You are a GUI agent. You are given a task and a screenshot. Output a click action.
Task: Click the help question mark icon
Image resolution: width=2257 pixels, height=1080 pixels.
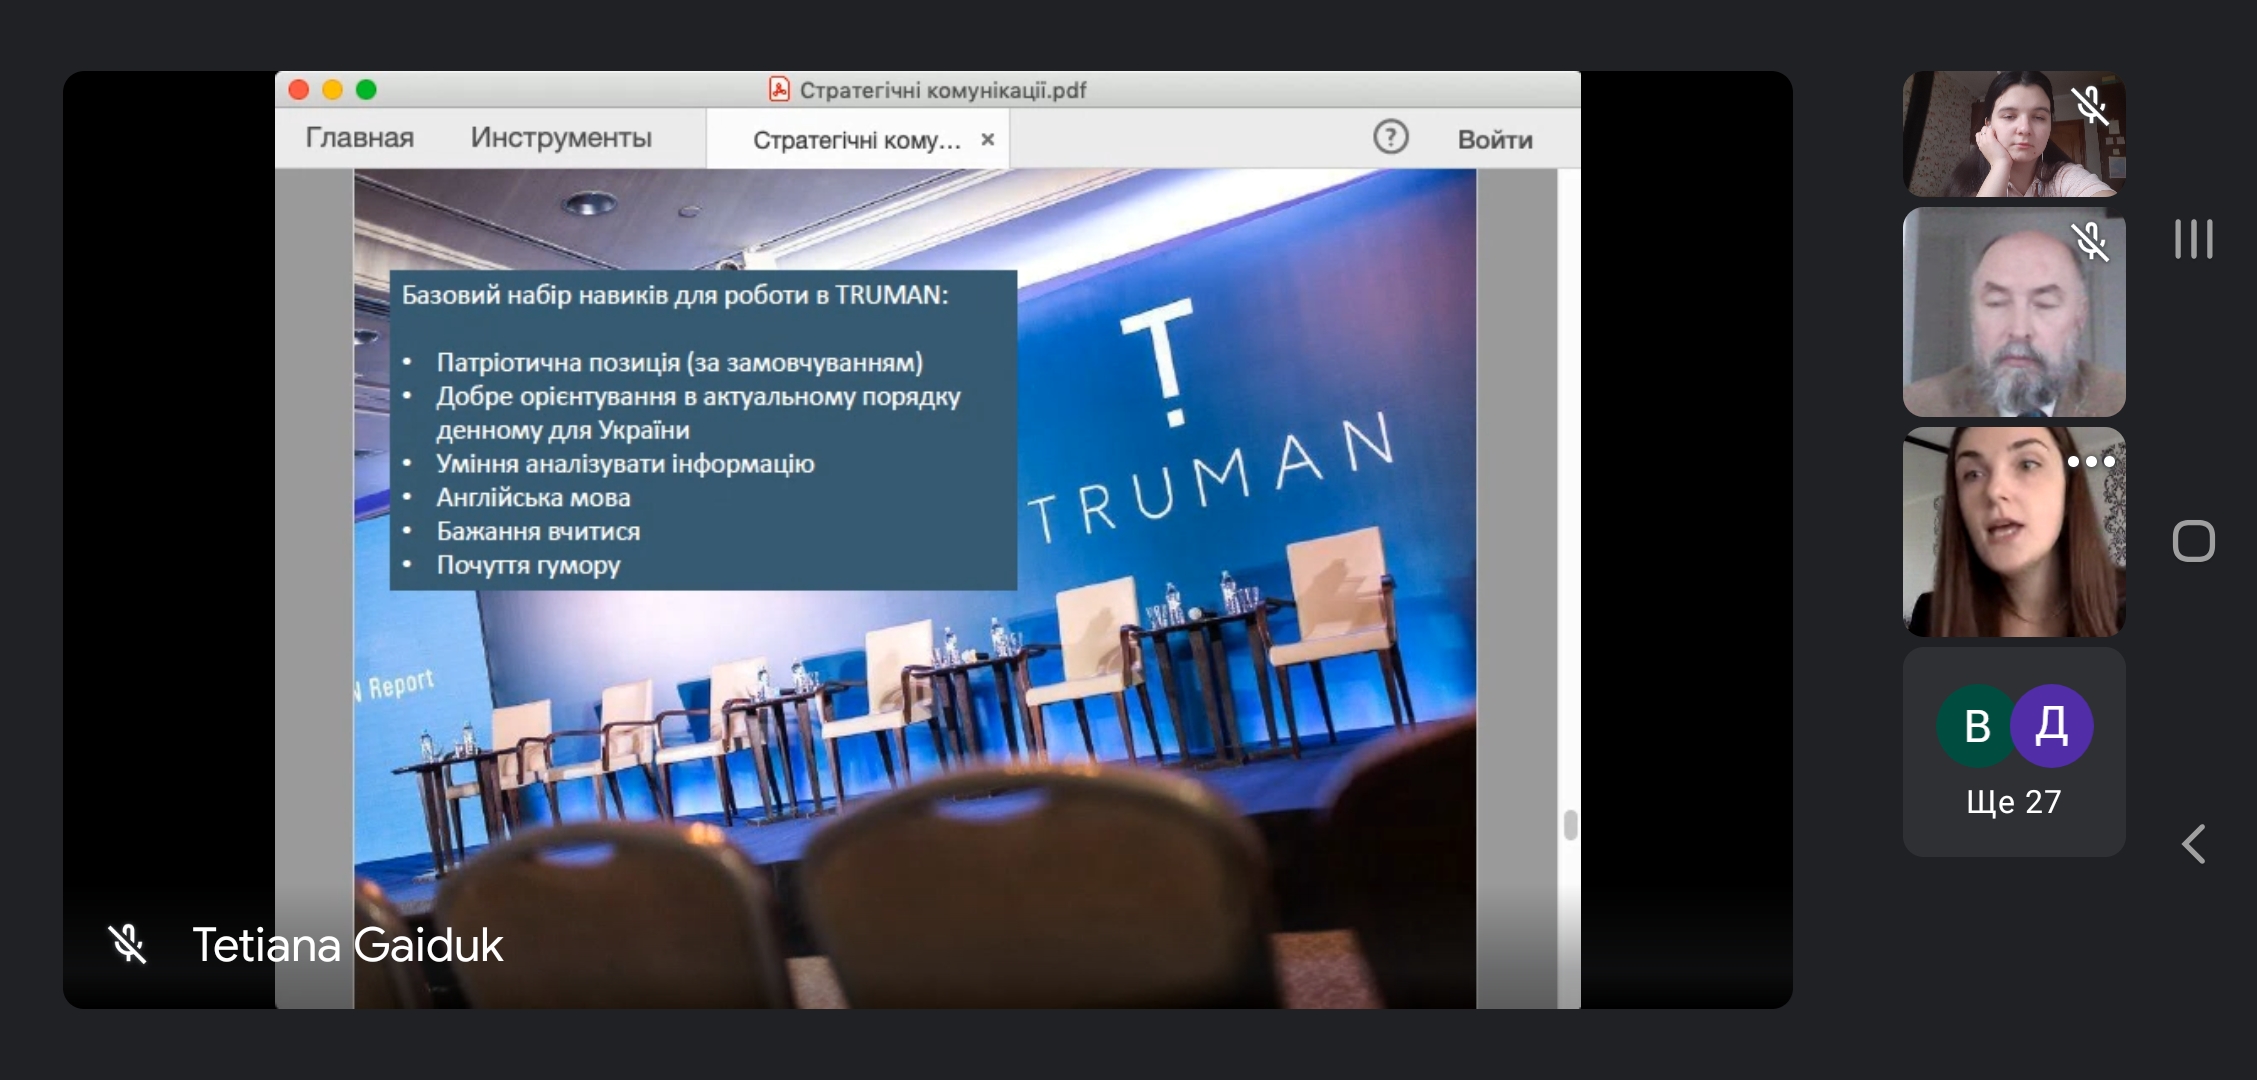point(1390,137)
